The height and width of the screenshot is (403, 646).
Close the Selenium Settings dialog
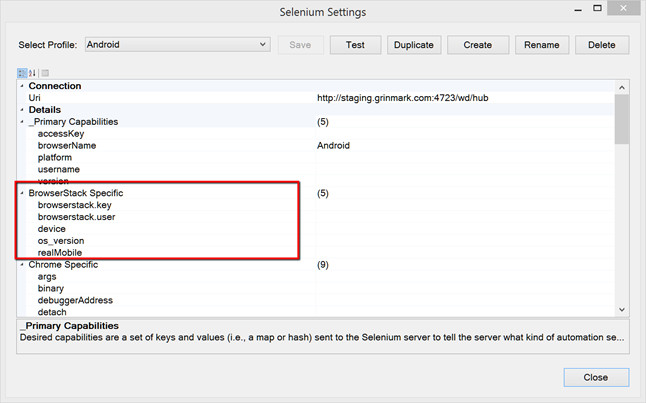click(x=596, y=378)
